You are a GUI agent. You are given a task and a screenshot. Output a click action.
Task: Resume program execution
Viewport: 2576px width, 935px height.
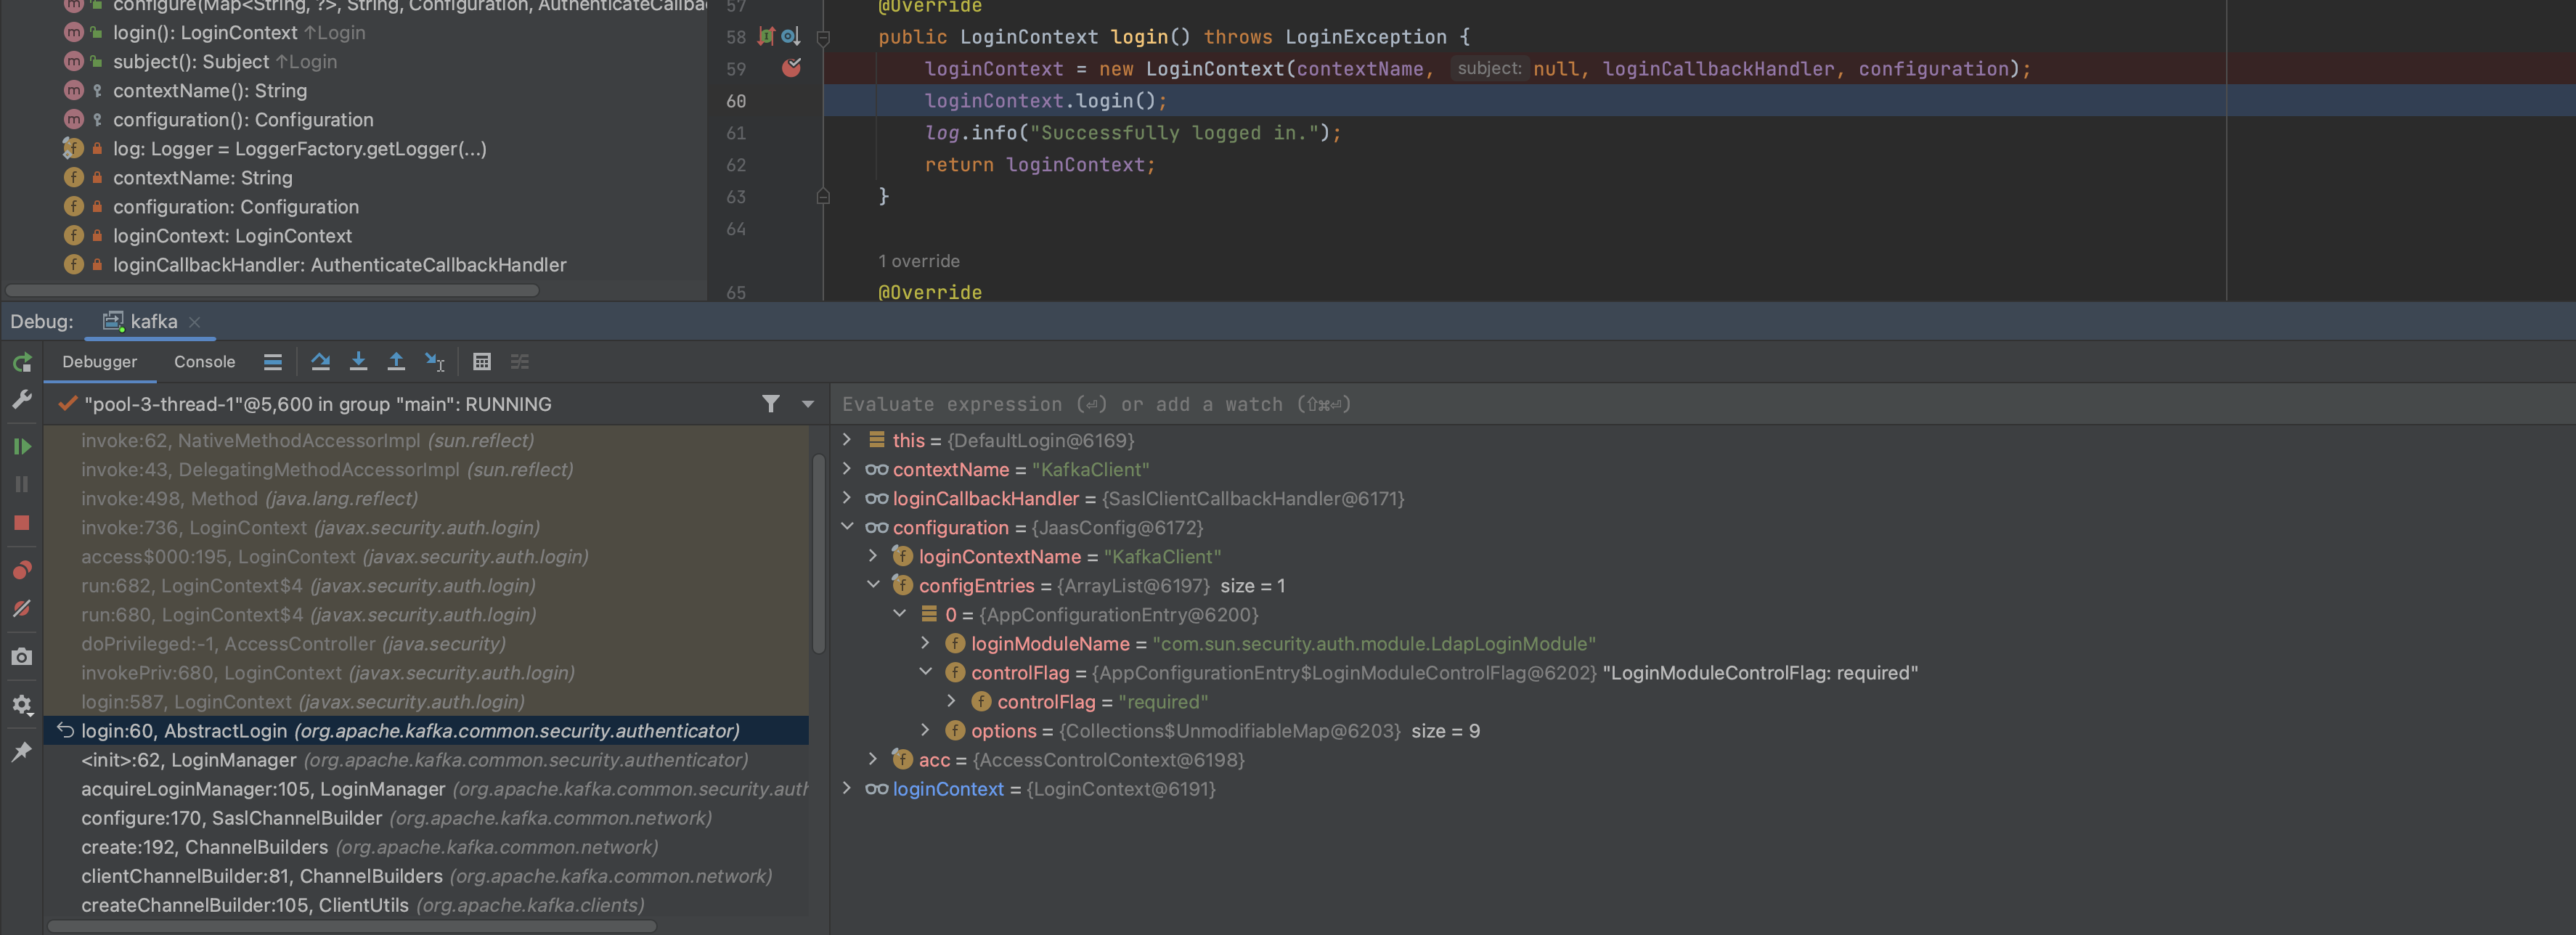click(x=22, y=446)
